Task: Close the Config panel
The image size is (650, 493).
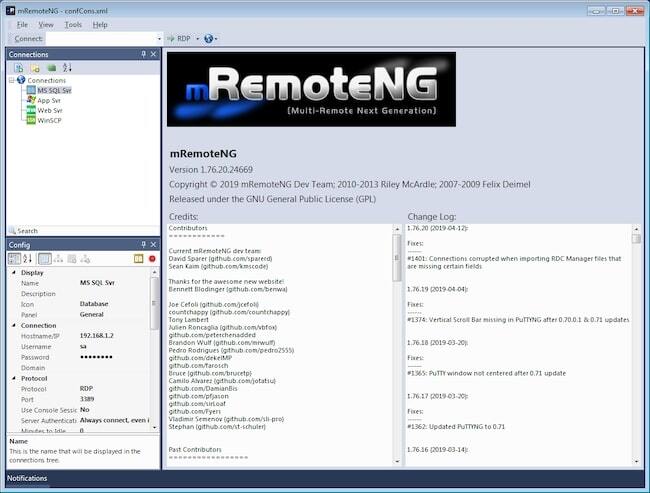Action: pyautogui.click(x=153, y=245)
